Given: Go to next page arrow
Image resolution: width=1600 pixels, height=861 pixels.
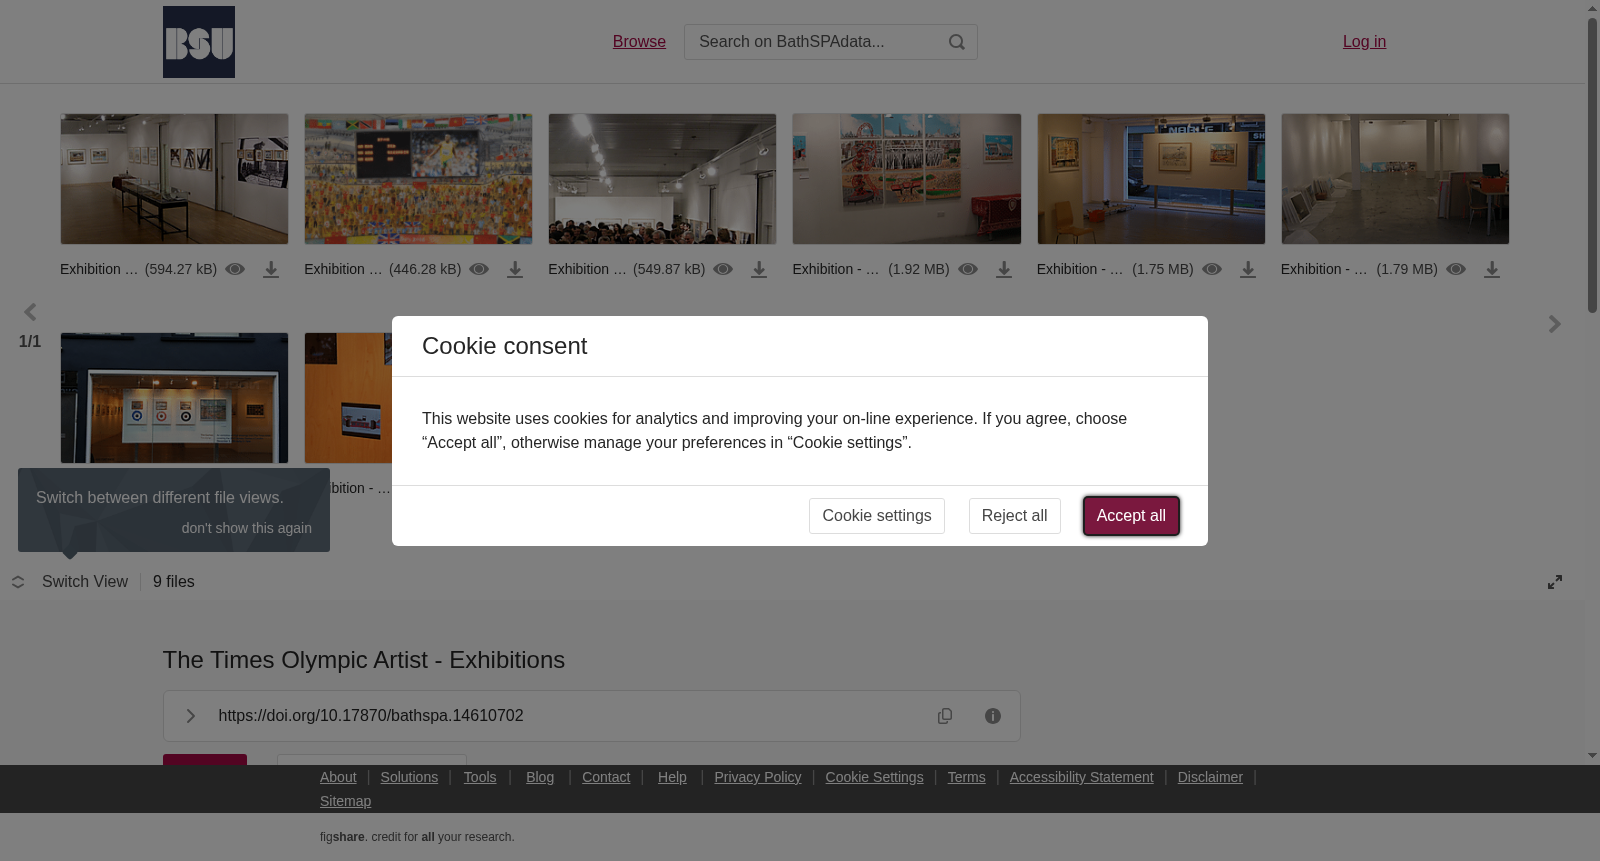Looking at the screenshot, I should coord(1555,324).
